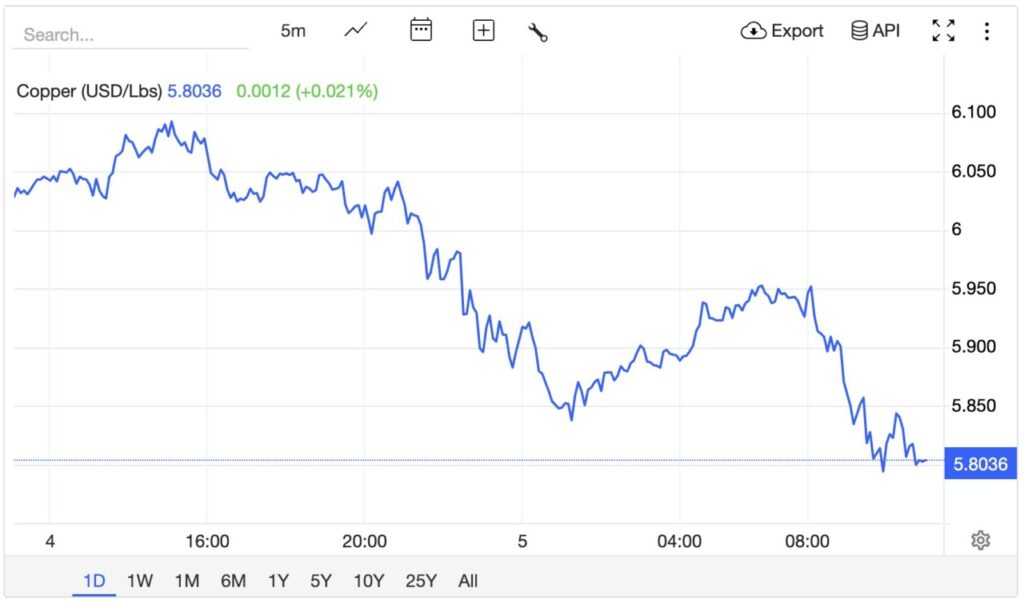Open the wrench chart tools icon
1024x603 pixels.
click(x=538, y=32)
